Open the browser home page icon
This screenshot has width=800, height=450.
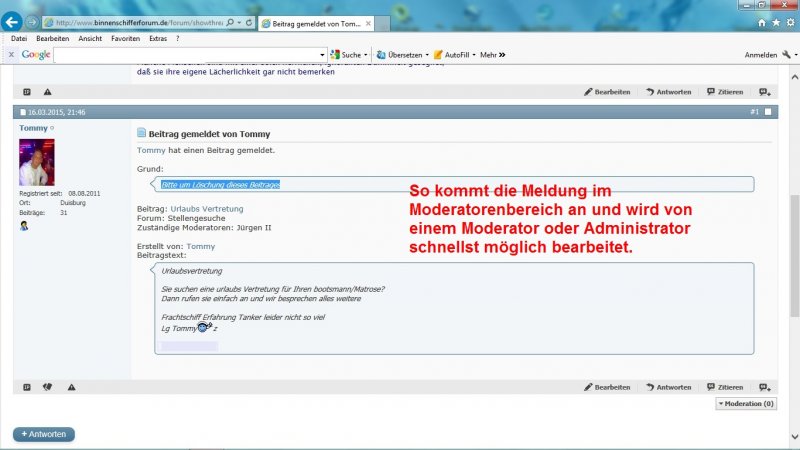tap(762, 21)
